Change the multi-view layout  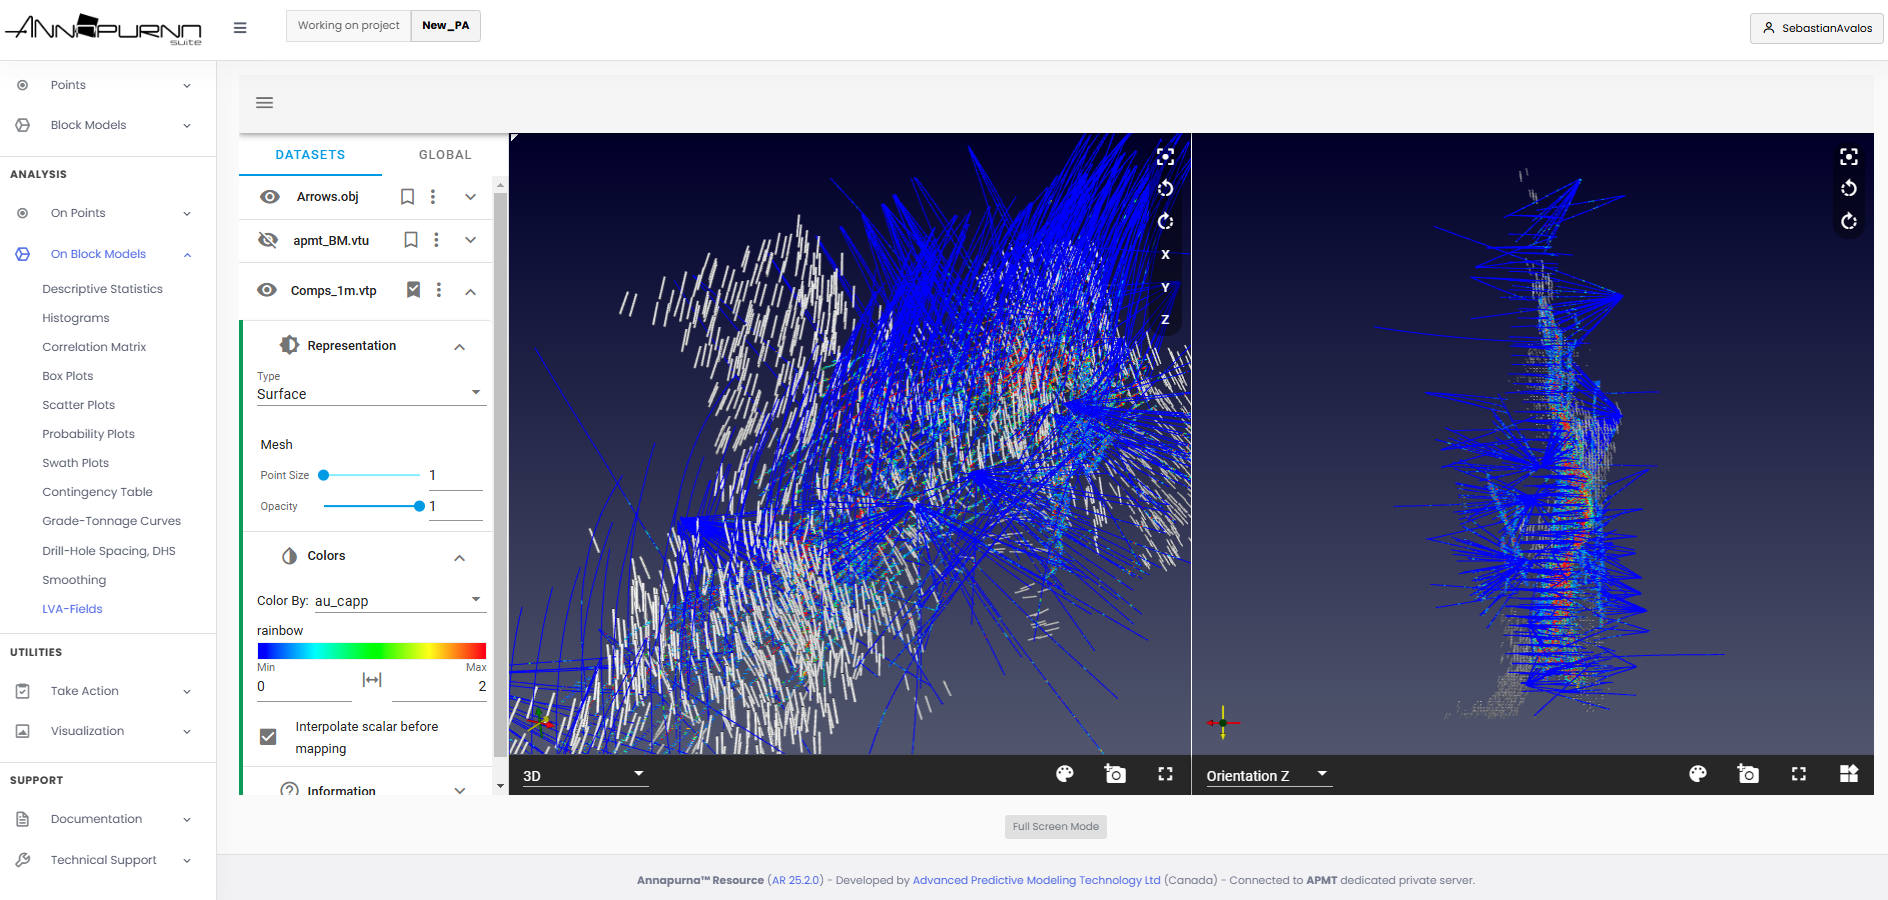[1849, 774]
